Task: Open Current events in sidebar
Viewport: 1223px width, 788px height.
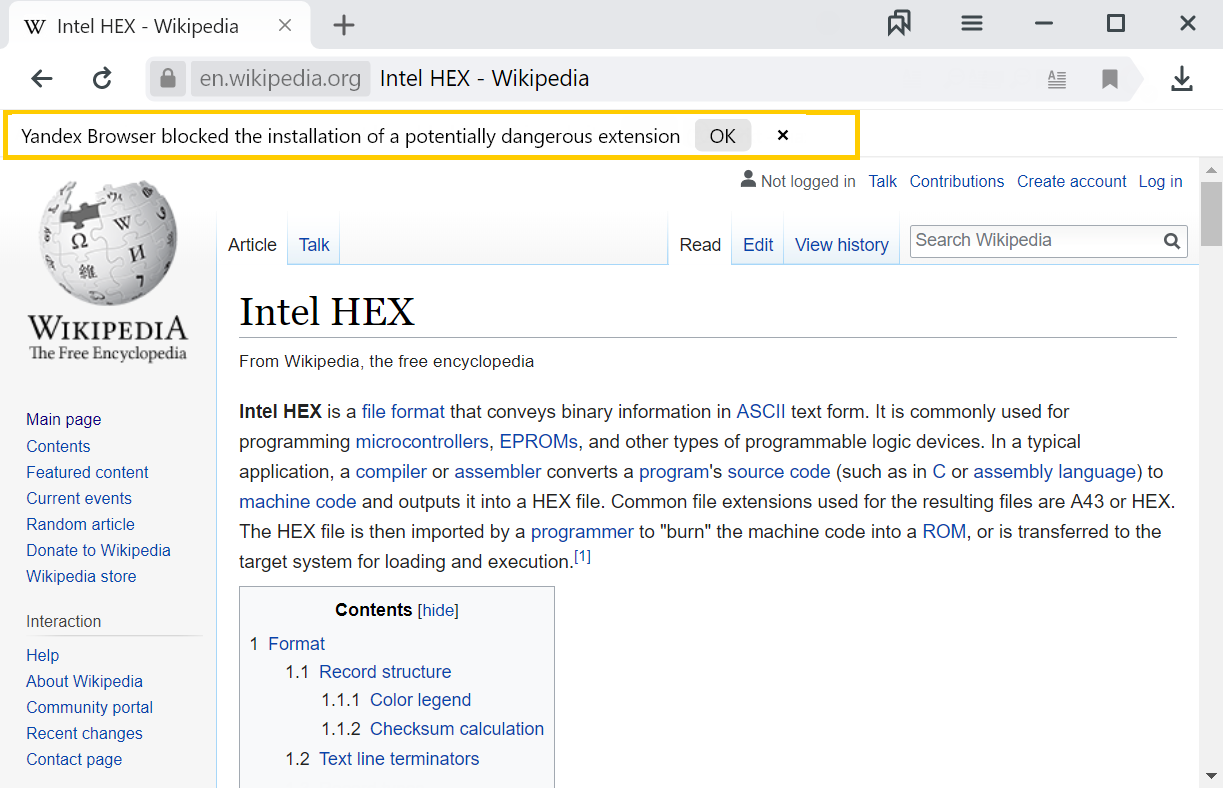Action: [79, 499]
